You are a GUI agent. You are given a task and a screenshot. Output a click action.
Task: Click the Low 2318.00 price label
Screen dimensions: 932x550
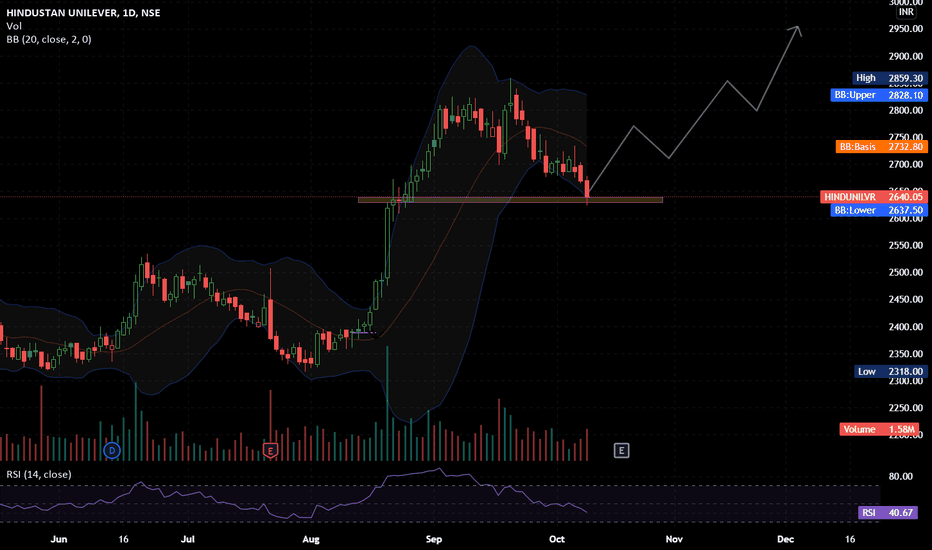coord(890,372)
